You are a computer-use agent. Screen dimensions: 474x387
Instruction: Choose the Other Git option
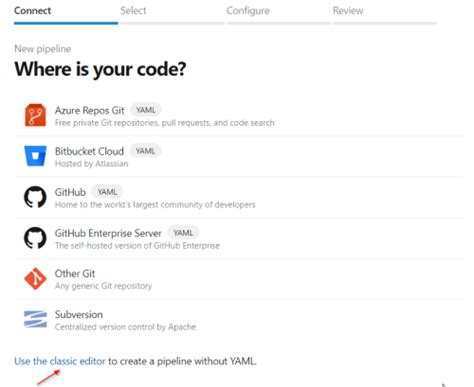(x=239, y=279)
